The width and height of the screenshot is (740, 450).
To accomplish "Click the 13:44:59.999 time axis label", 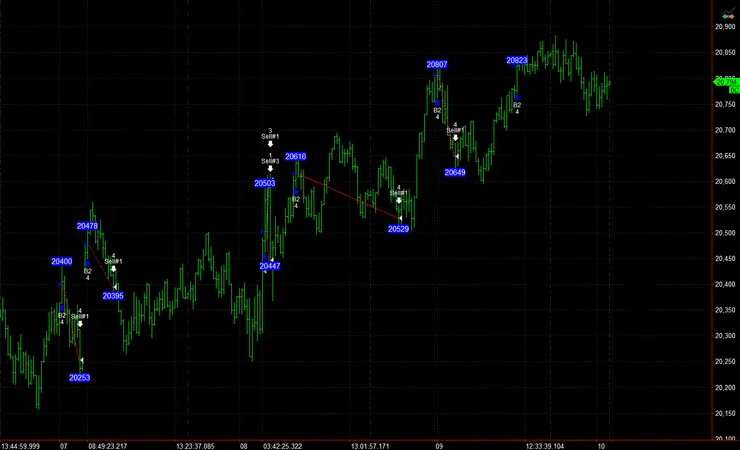I will 20,446.
